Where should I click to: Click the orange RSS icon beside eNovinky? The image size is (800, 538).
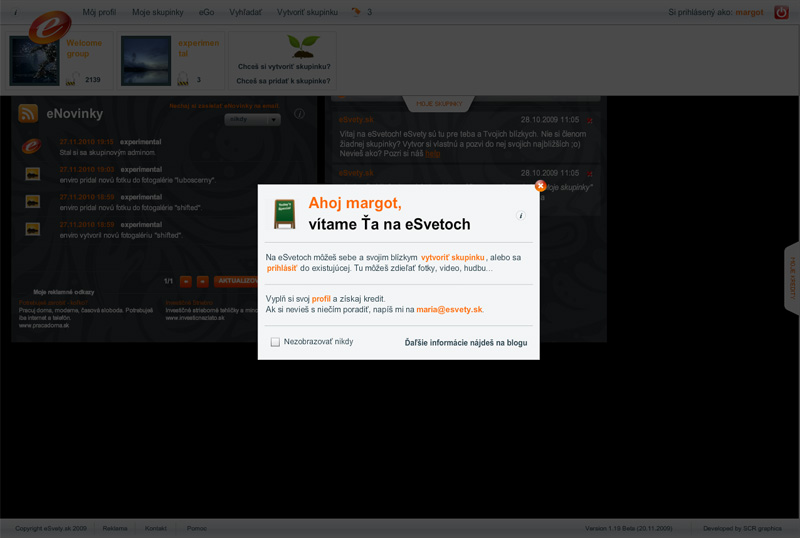pos(28,113)
